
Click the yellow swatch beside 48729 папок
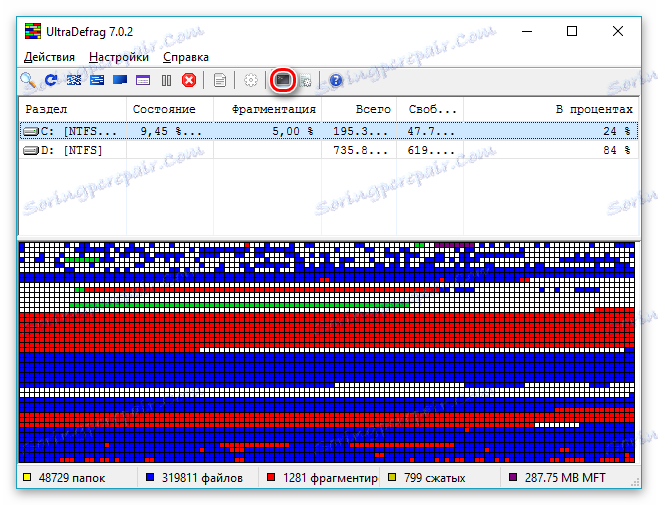(x=27, y=477)
